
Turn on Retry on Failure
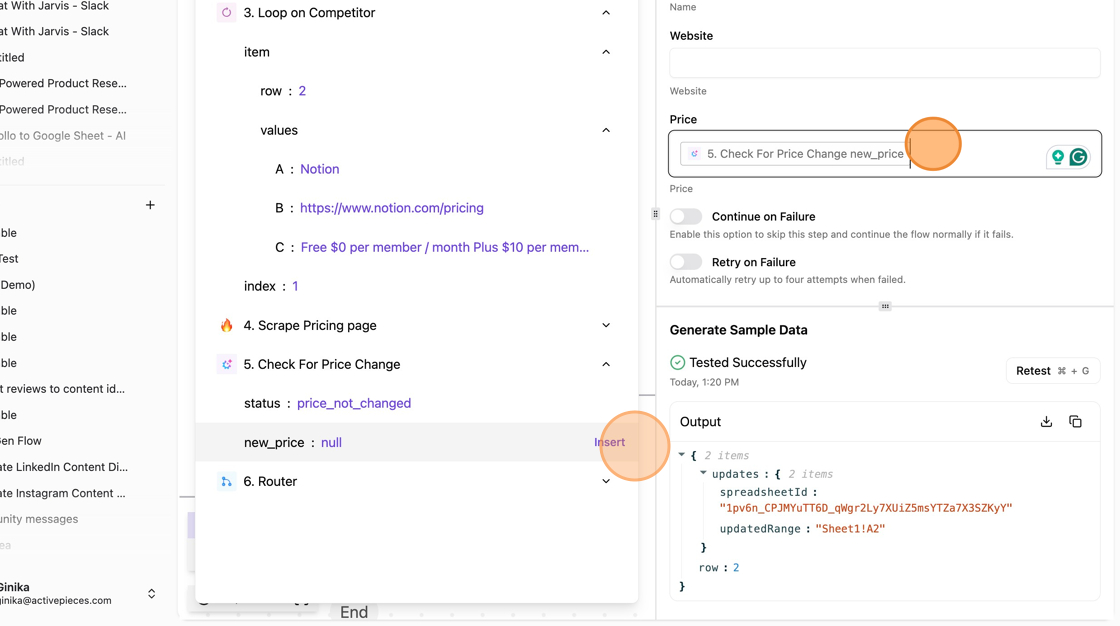coord(686,262)
